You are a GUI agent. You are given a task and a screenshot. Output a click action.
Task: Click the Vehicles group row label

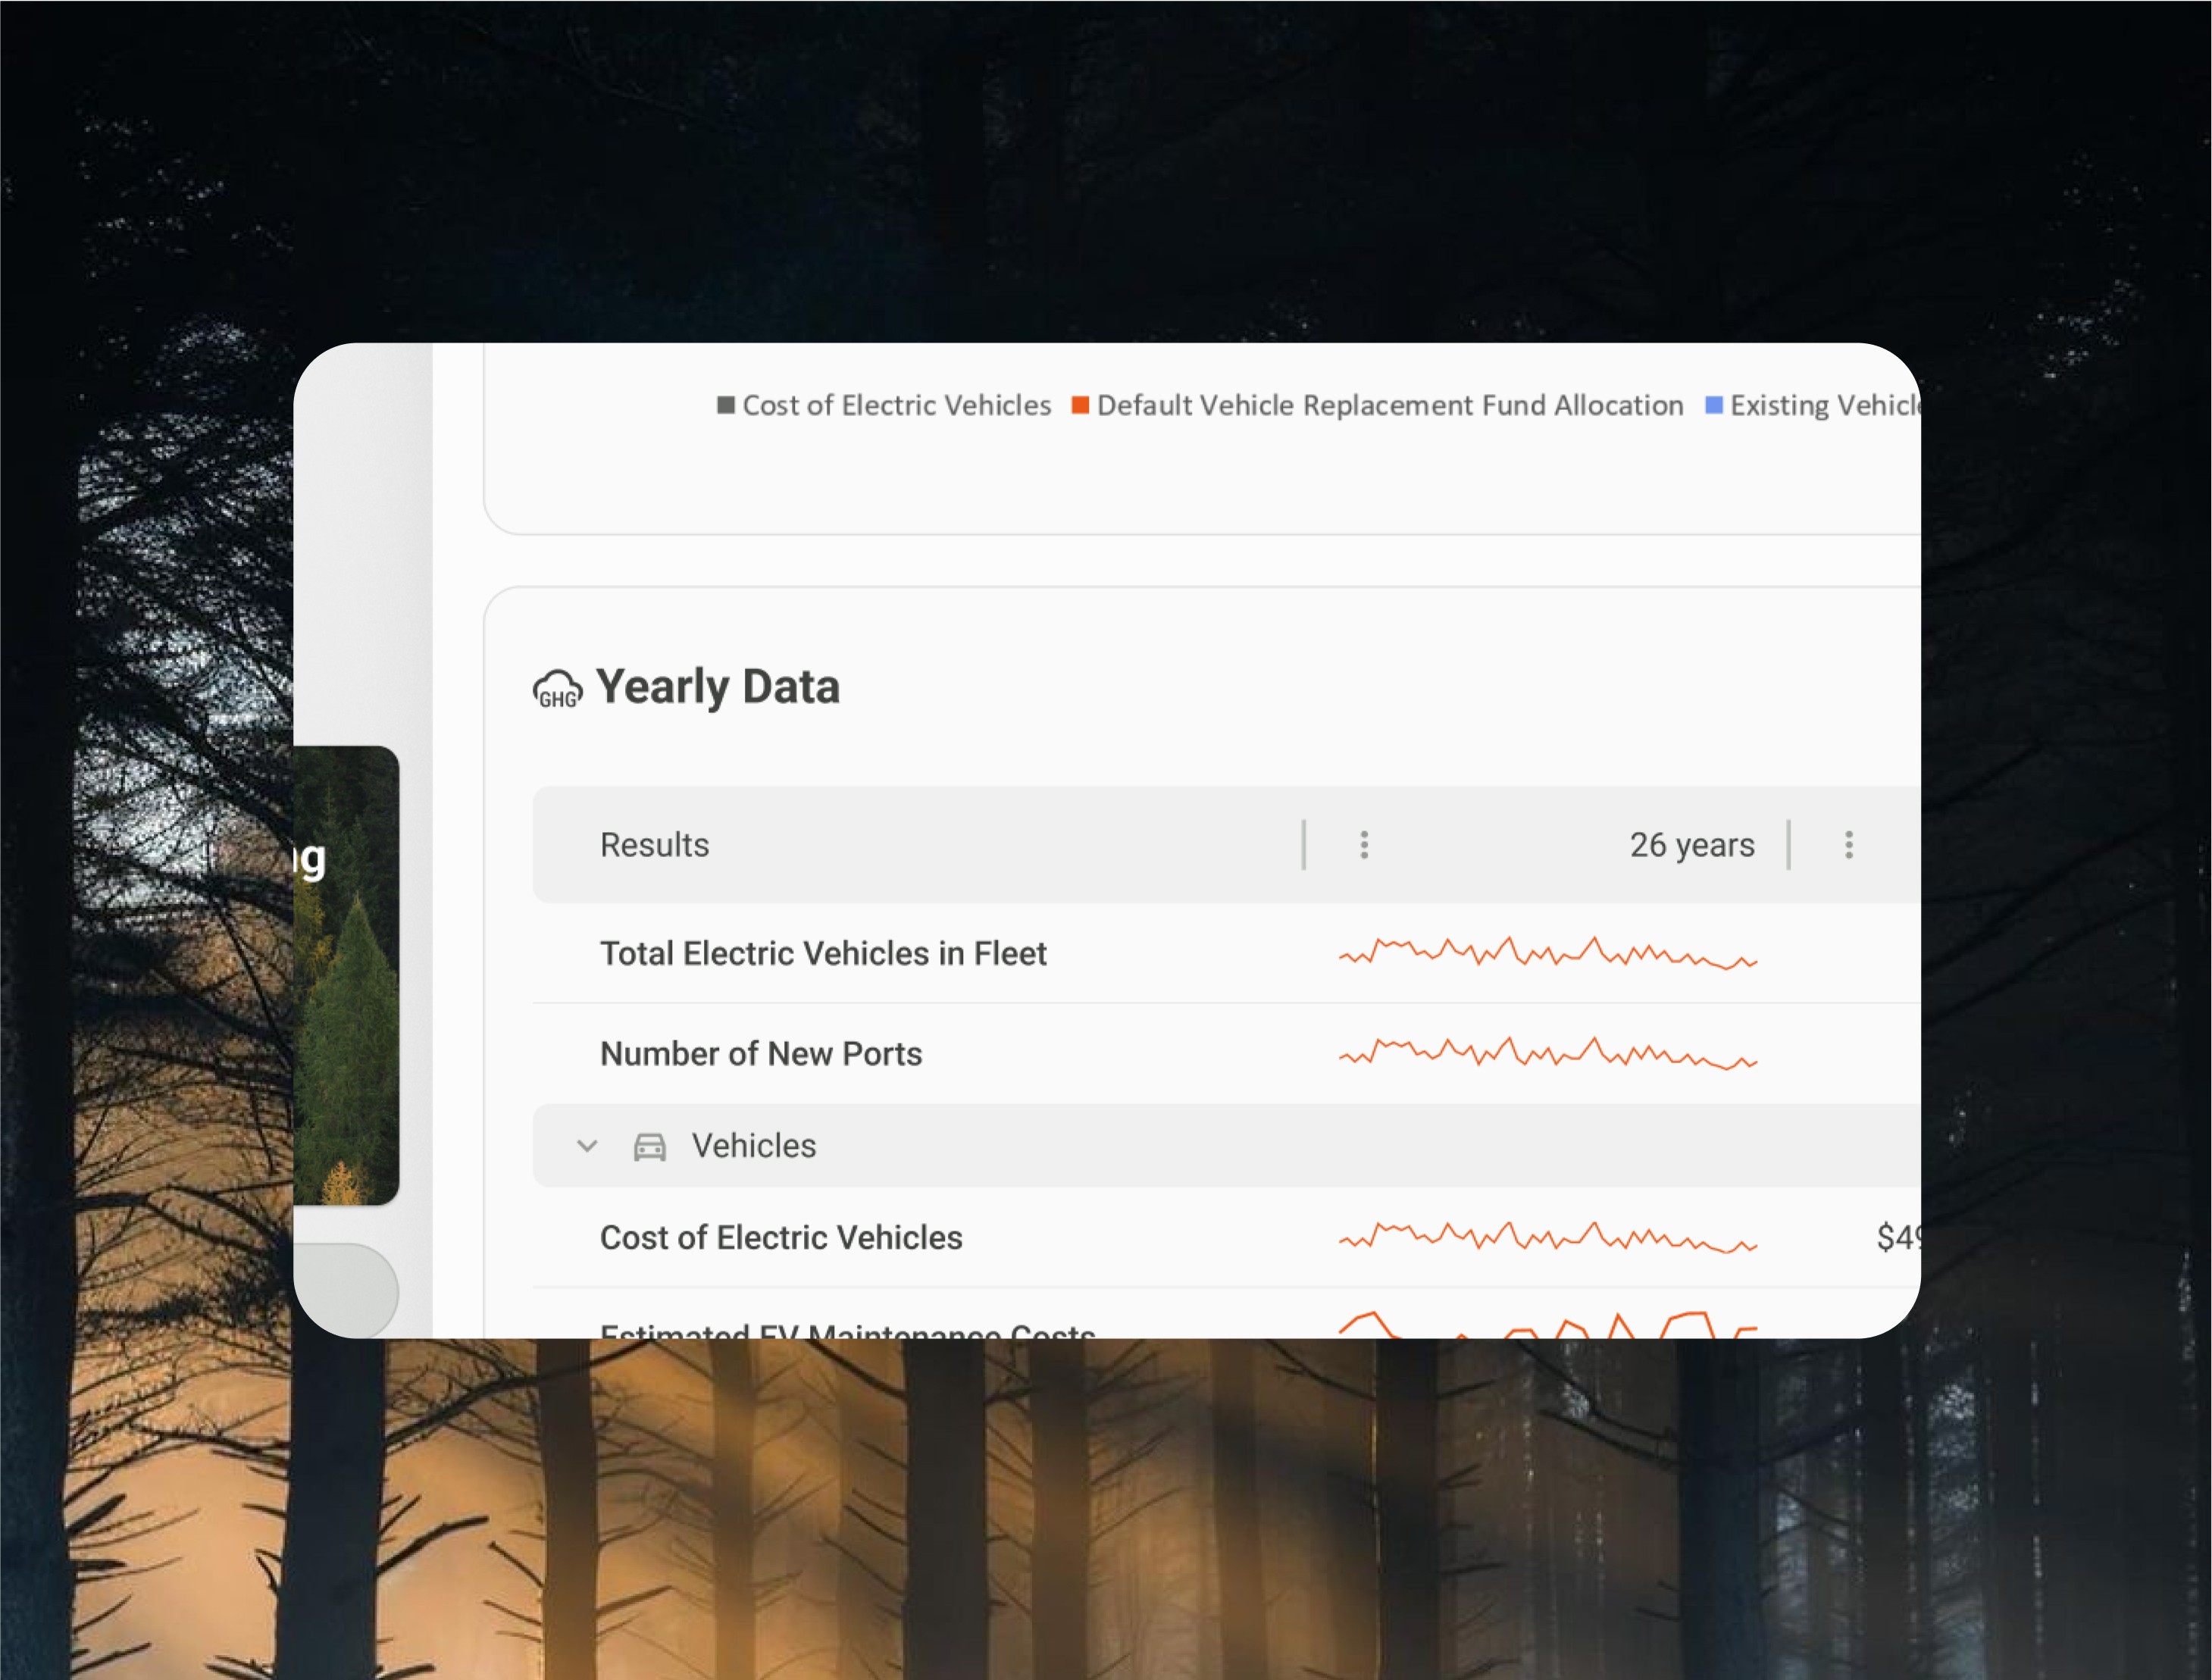coord(753,1146)
